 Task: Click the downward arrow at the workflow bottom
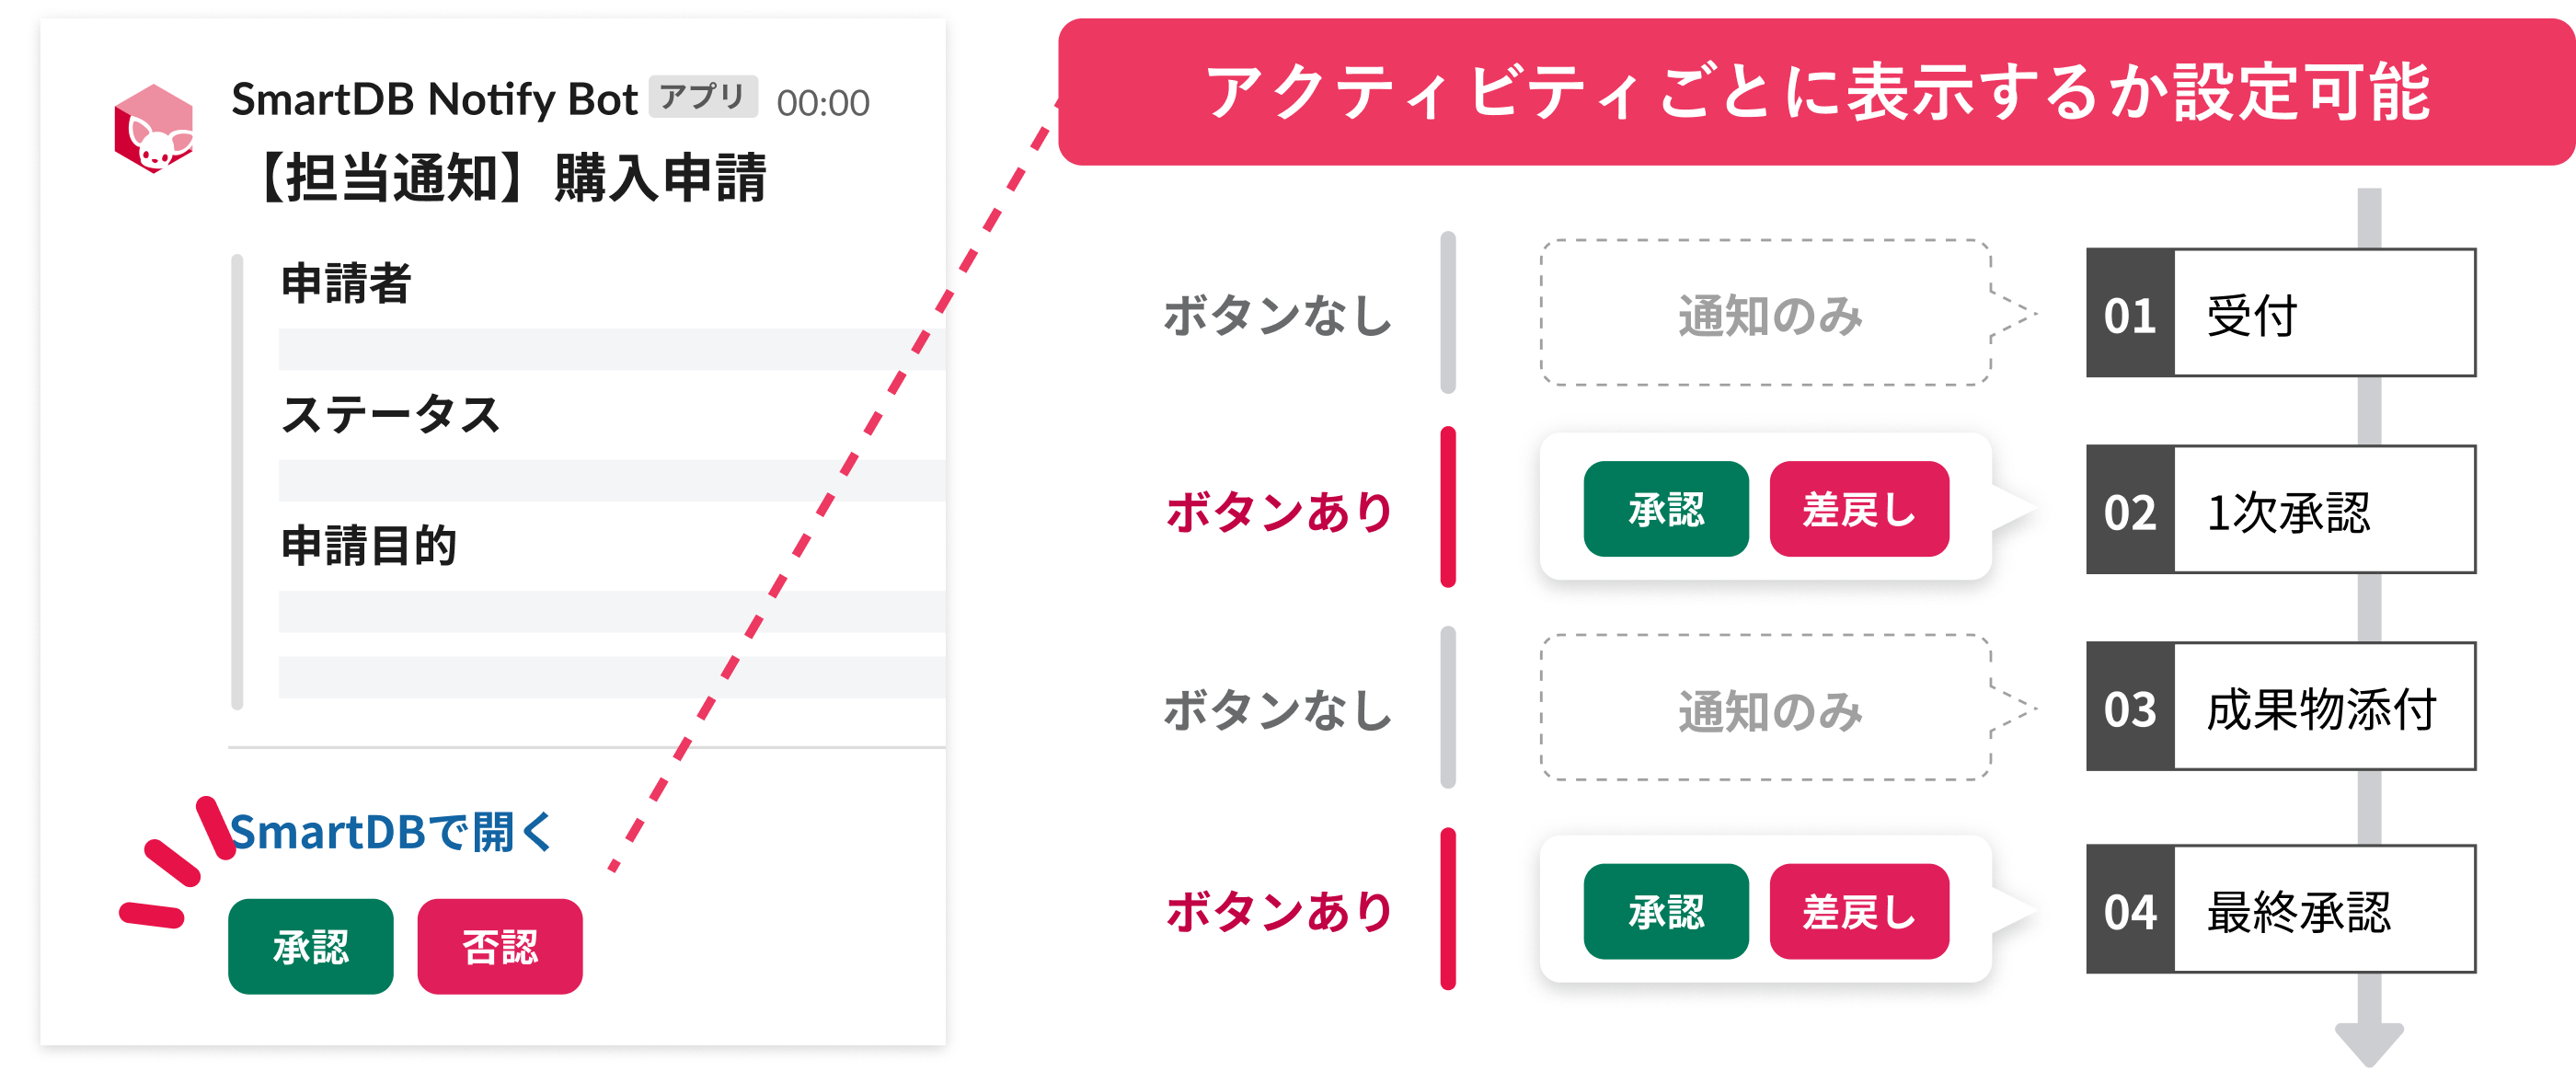(x=2369, y=1043)
